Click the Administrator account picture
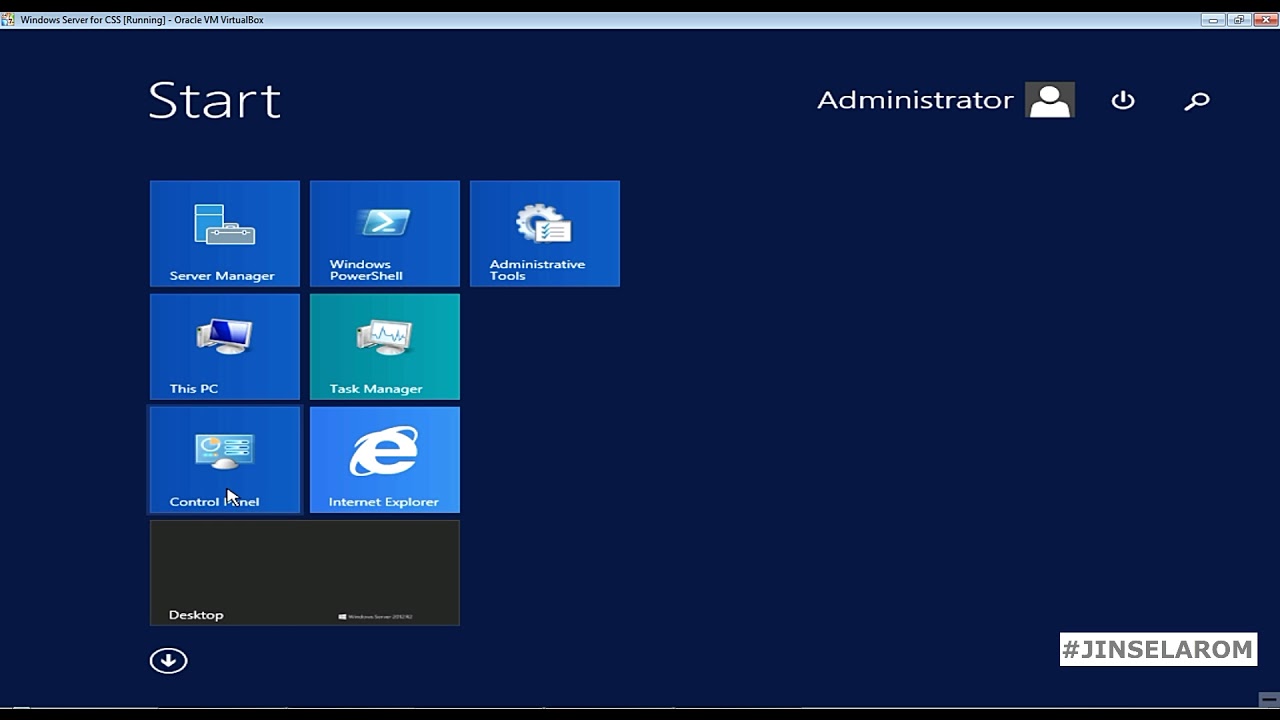 click(x=1050, y=100)
